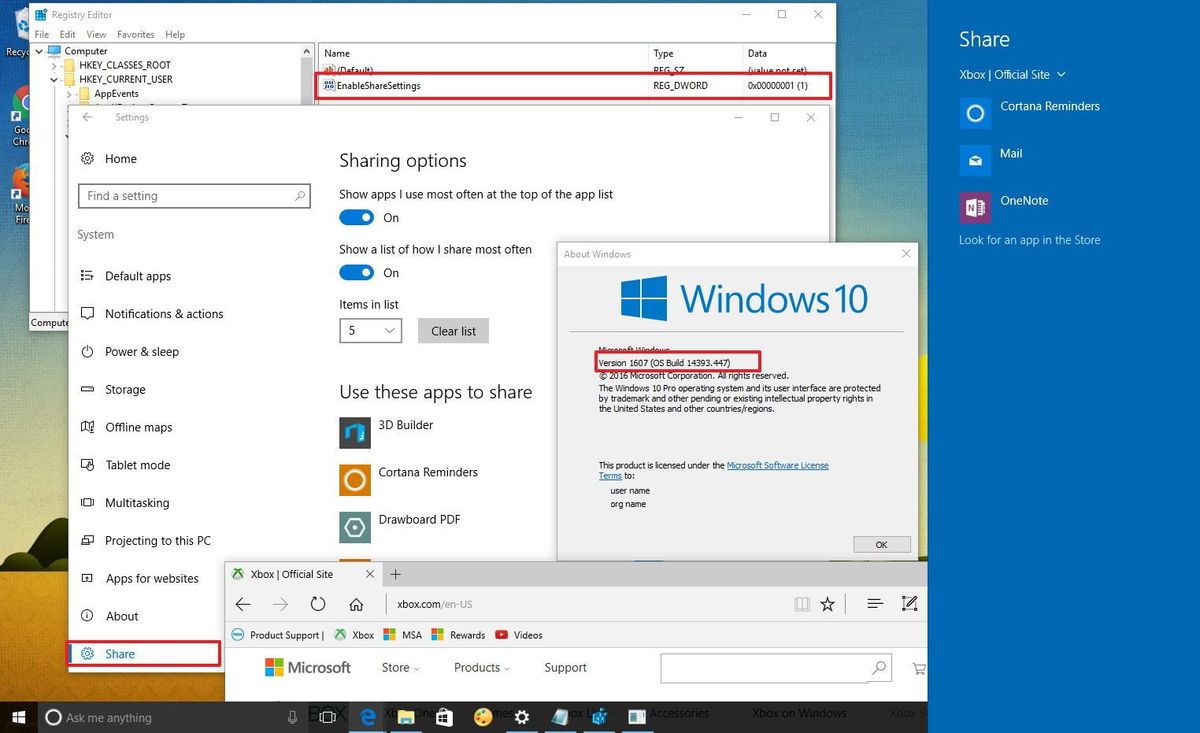The width and height of the screenshot is (1200, 733).
Task: Open Reading view in Edge toolbar
Action: point(802,604)
